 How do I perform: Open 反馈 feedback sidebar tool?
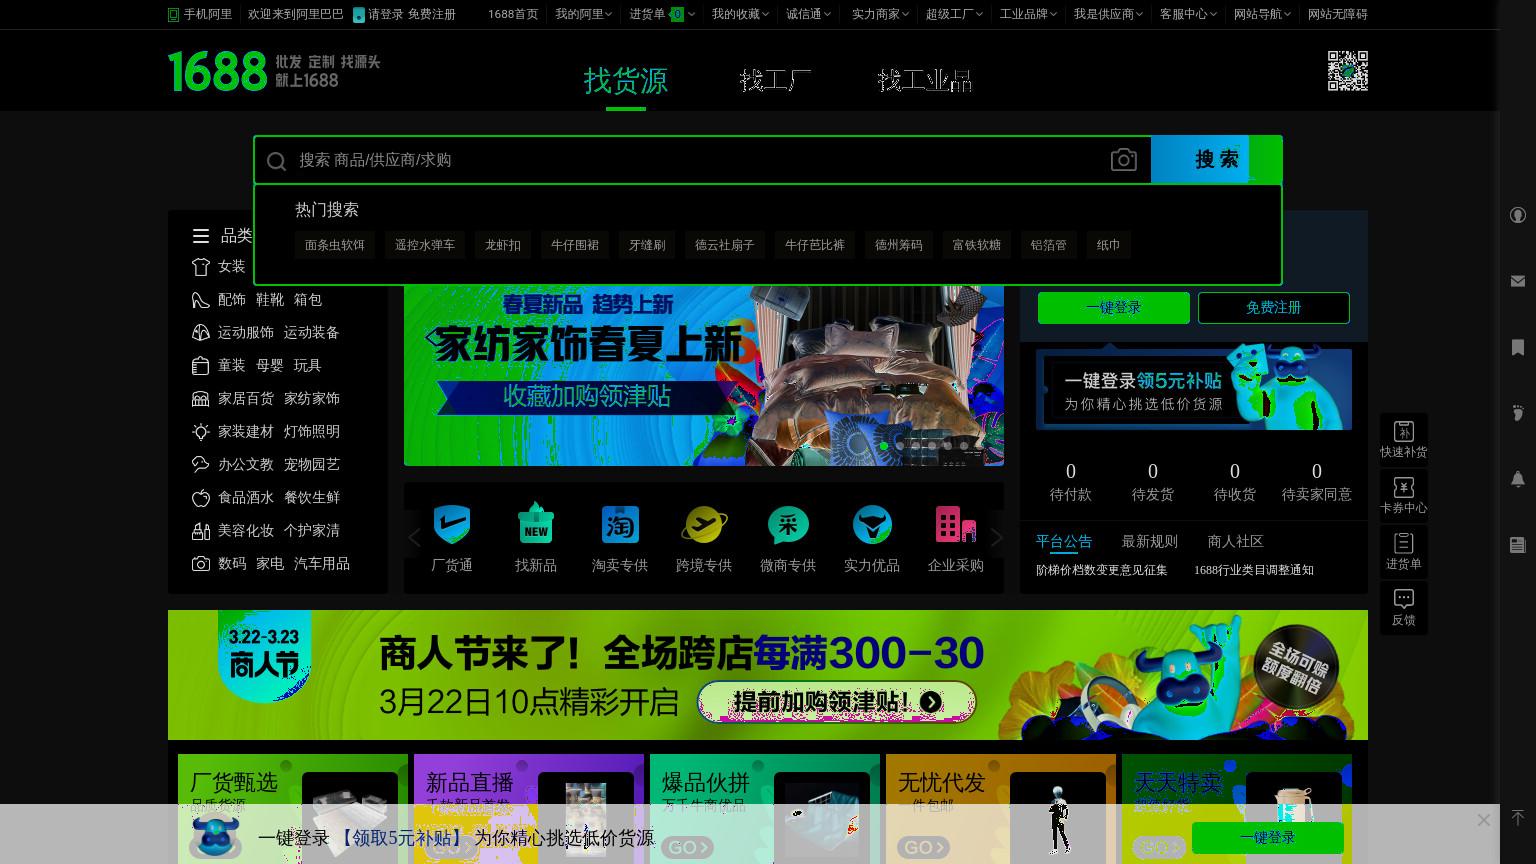[x=1404, y=608]
